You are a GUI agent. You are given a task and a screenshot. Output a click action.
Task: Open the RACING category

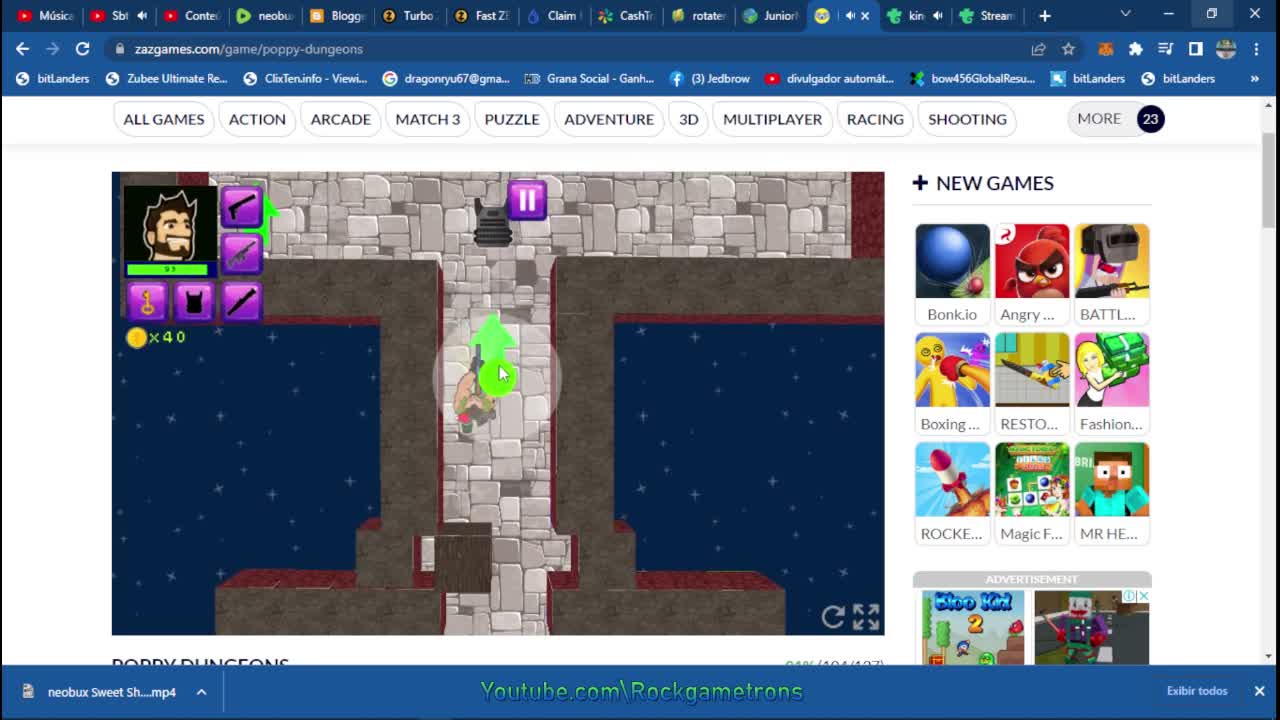875,119
